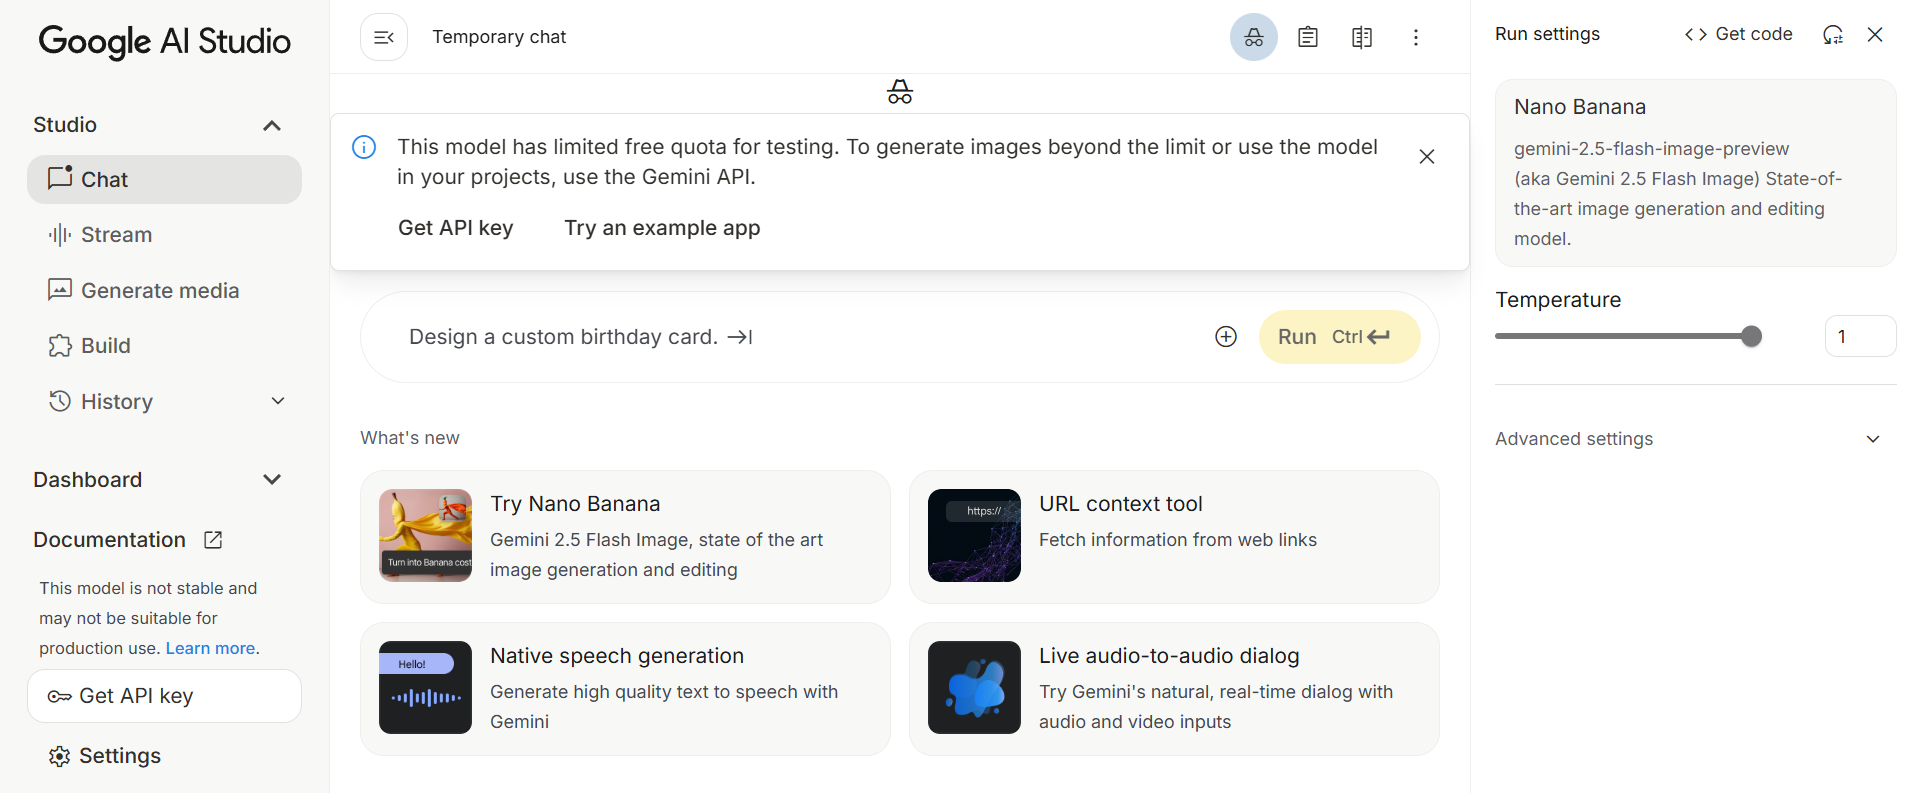Viewport: 1919px width, 793px height.
Task: Click the Temporary chat title
Action: pyautogui.click(x=499, y=37)
